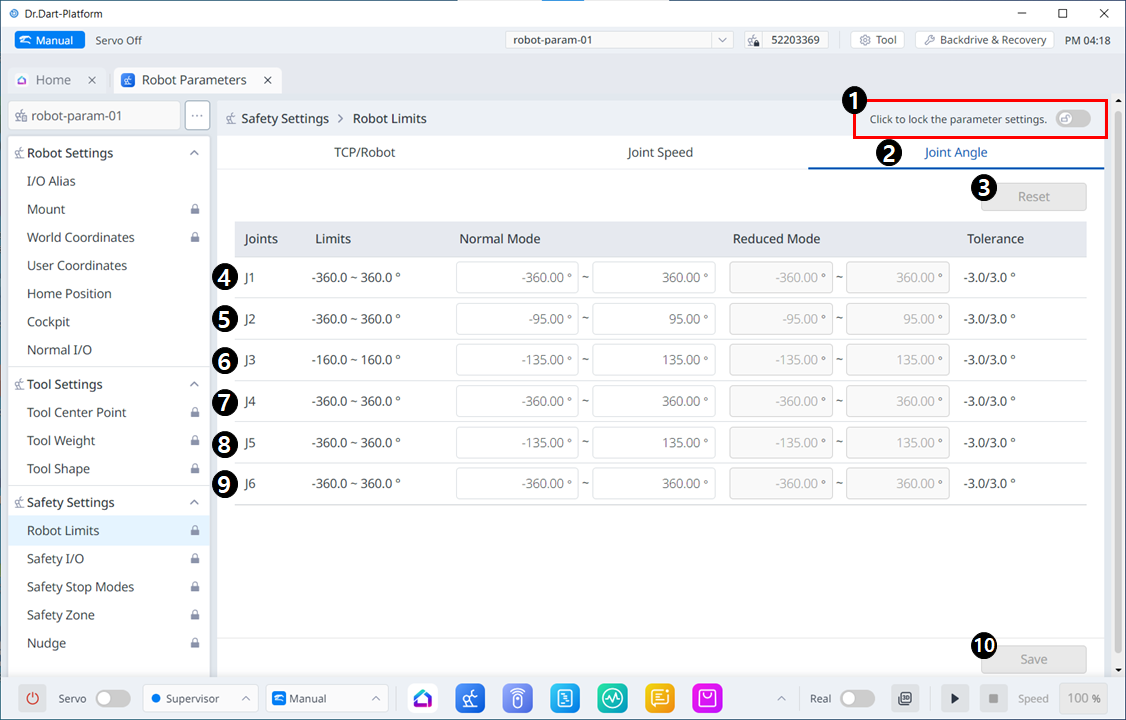
Task: Toggle the Servo switch on
Action: click(x=112, y=698)
